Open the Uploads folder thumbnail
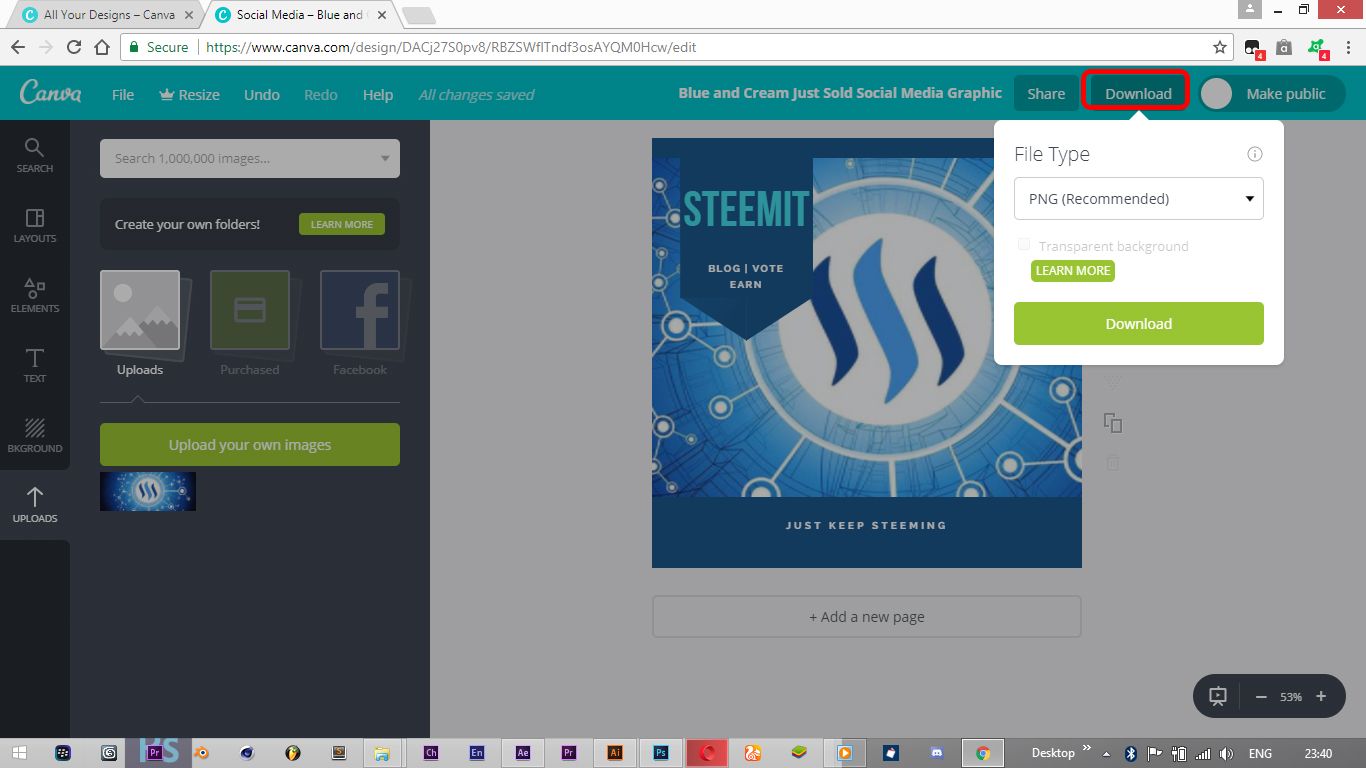1366x768 pixels. pyautogui.click(x=140, y=310)
